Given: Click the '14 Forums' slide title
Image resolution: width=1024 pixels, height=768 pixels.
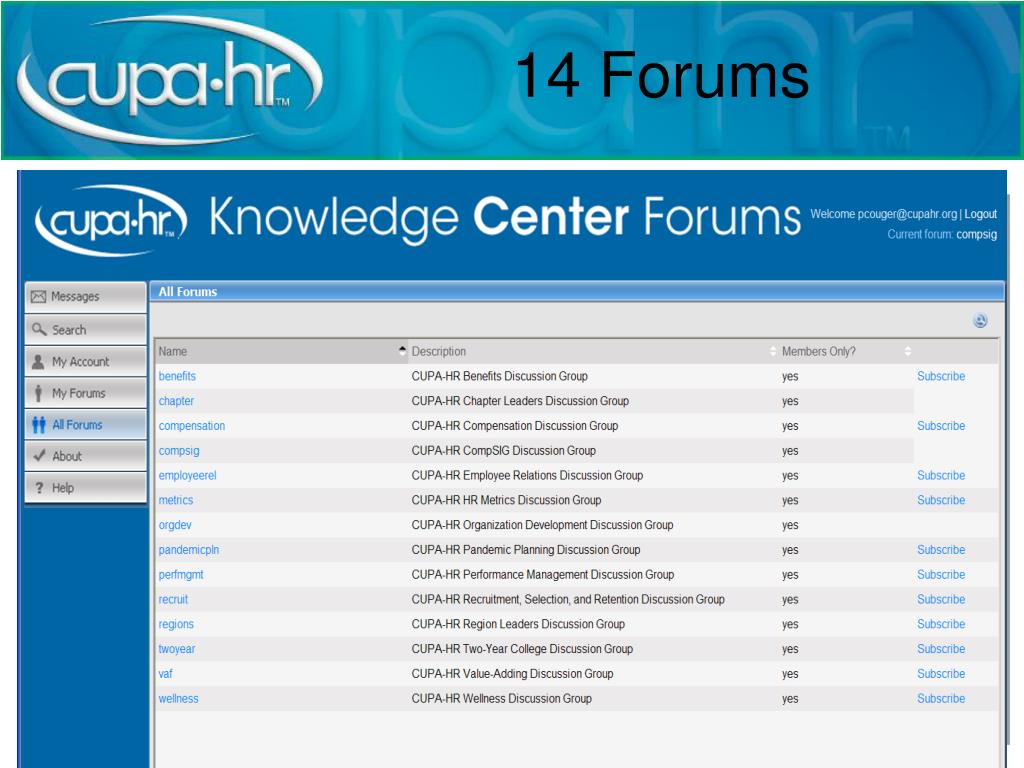Looking at the screenshot, I should coord(662,75).
